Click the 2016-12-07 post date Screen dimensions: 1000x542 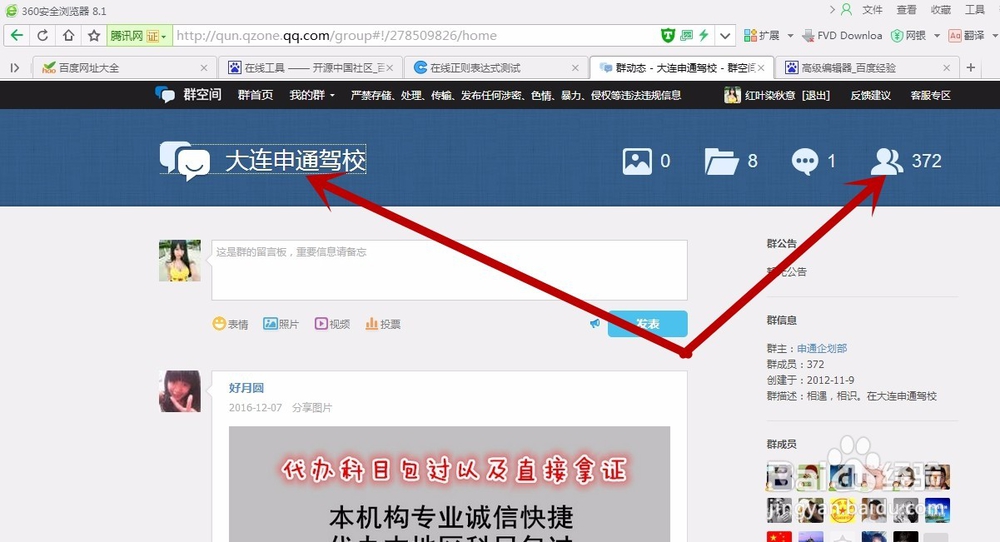(x=255, y=407)
